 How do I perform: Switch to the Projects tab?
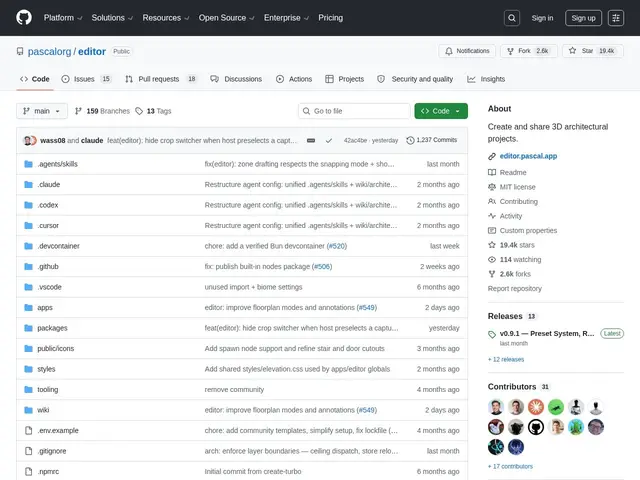[x=344, y=79]
